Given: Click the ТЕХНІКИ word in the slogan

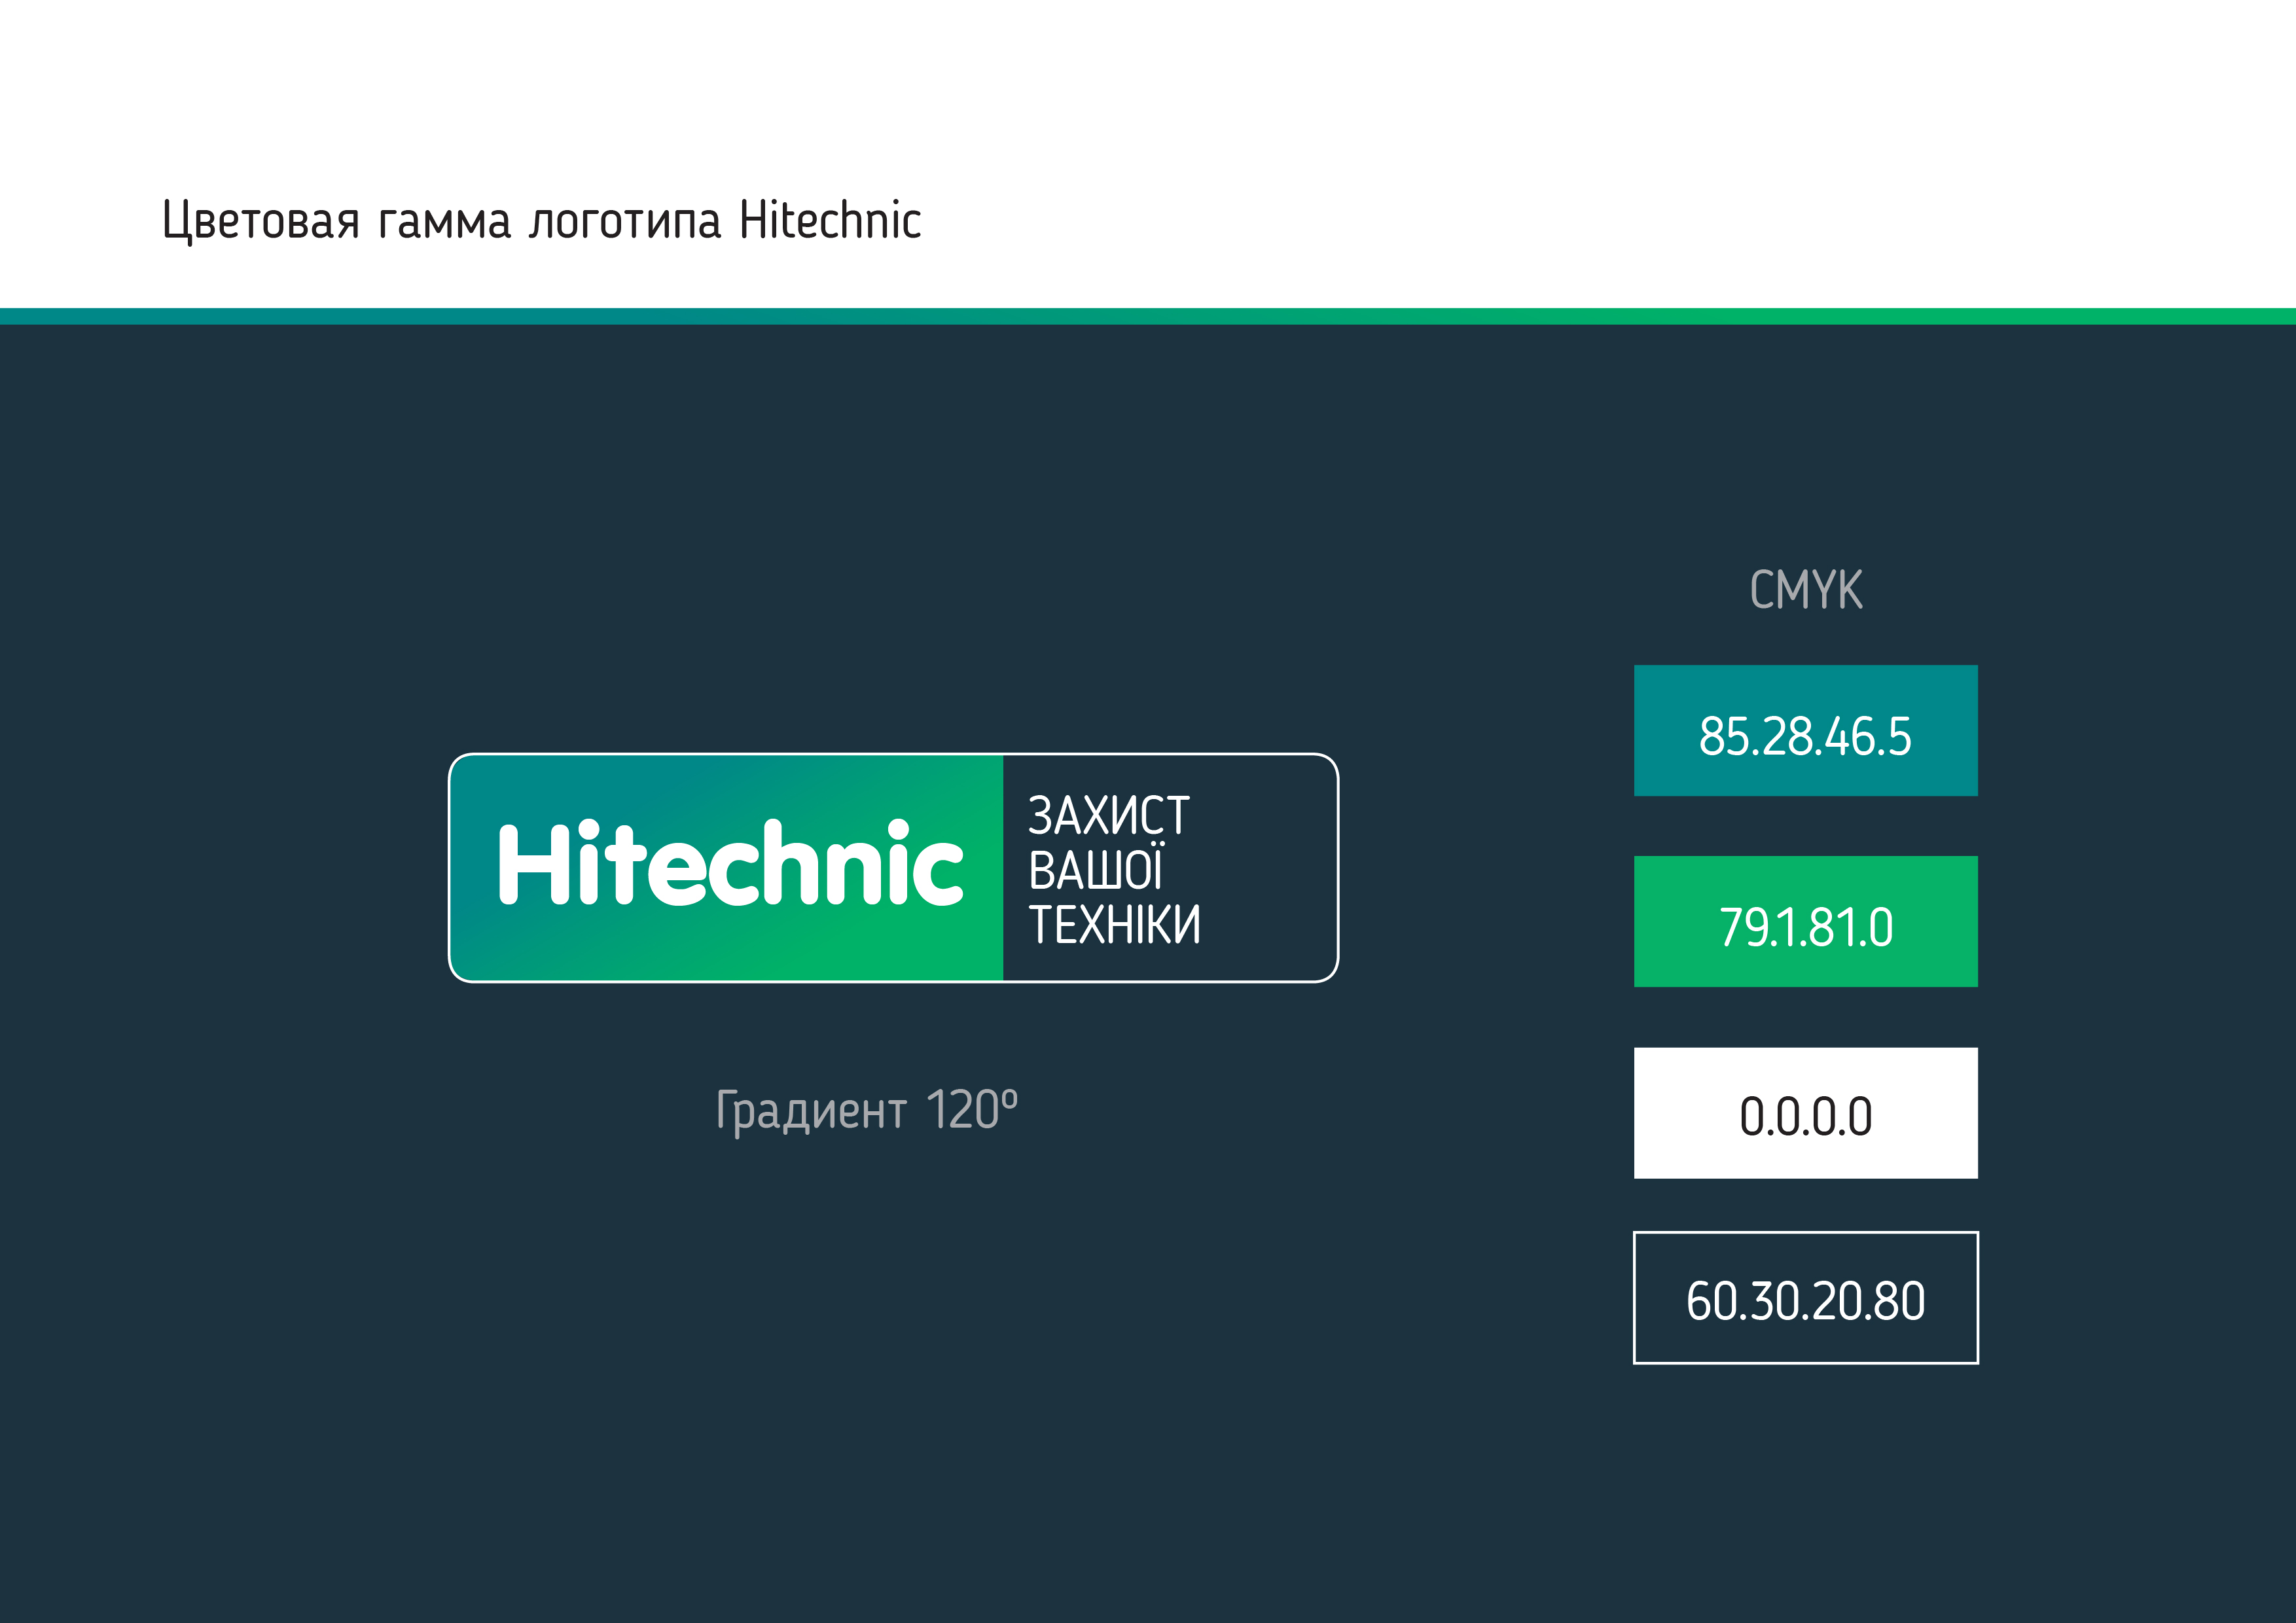Looking at the screenshot, I should (x=1114, y=924).
